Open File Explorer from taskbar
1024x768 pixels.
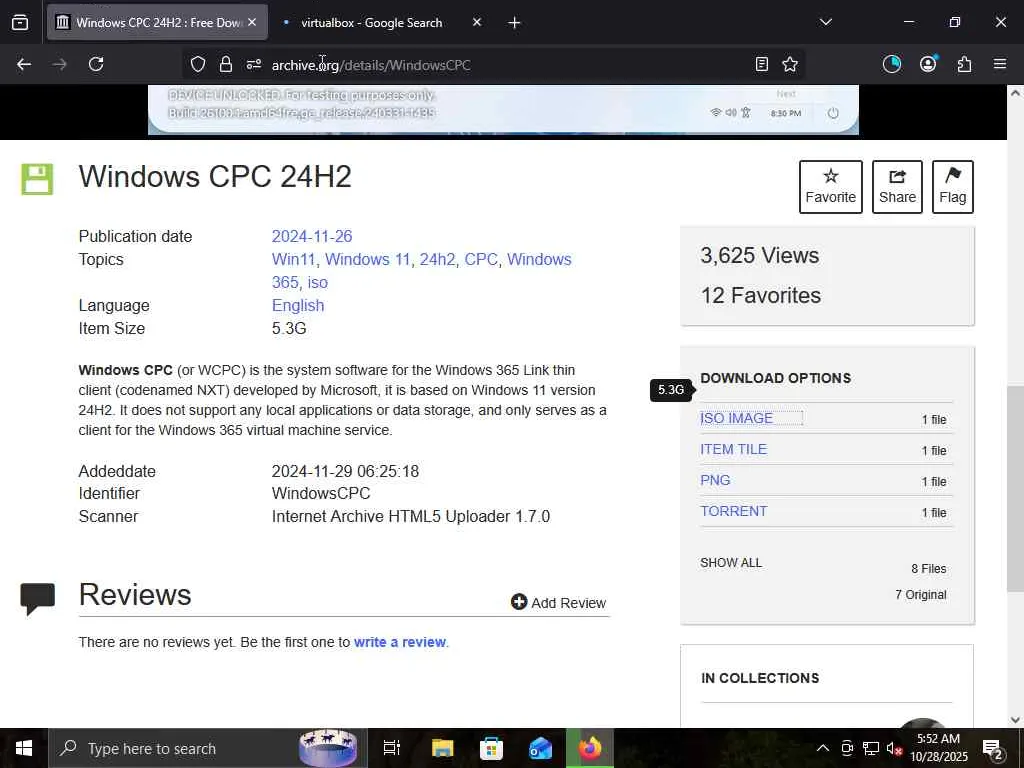[x=442, y=748]
